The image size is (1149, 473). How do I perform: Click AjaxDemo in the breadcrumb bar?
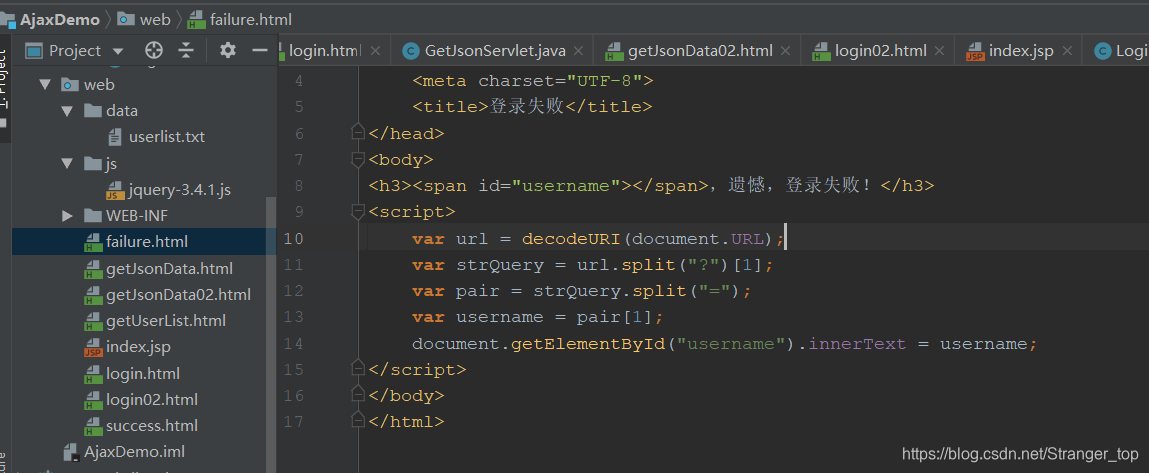tap(59, 20)
